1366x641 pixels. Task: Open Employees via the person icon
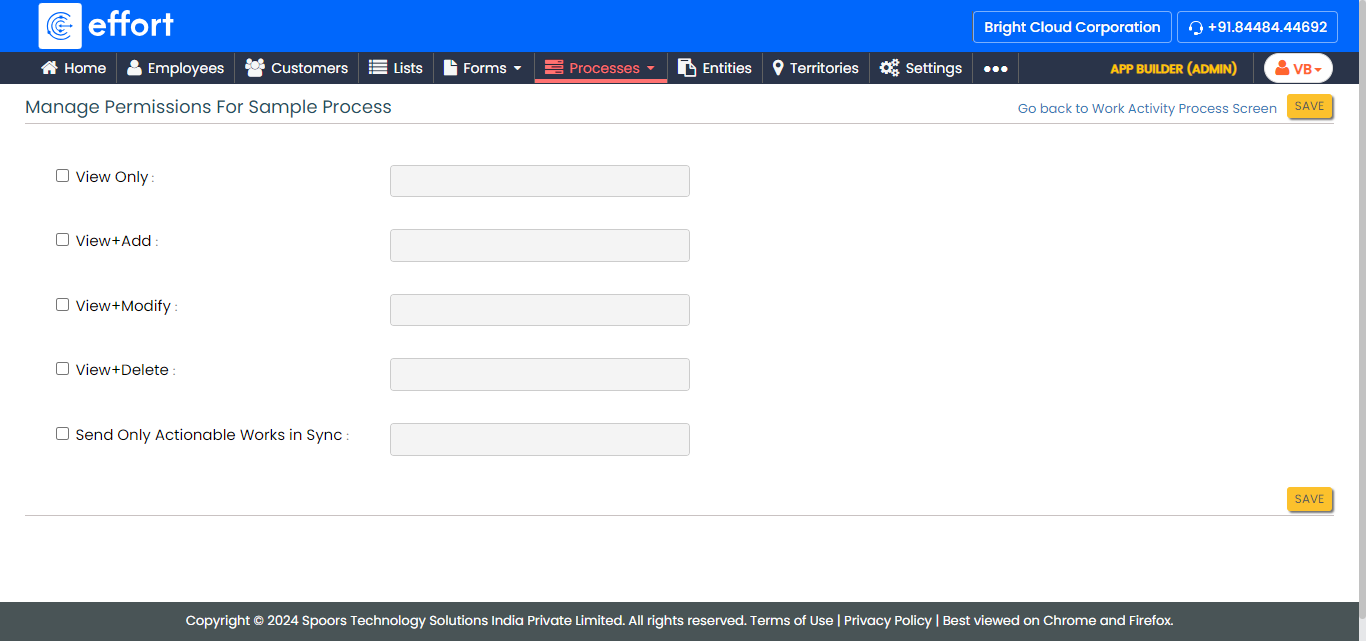134,68
